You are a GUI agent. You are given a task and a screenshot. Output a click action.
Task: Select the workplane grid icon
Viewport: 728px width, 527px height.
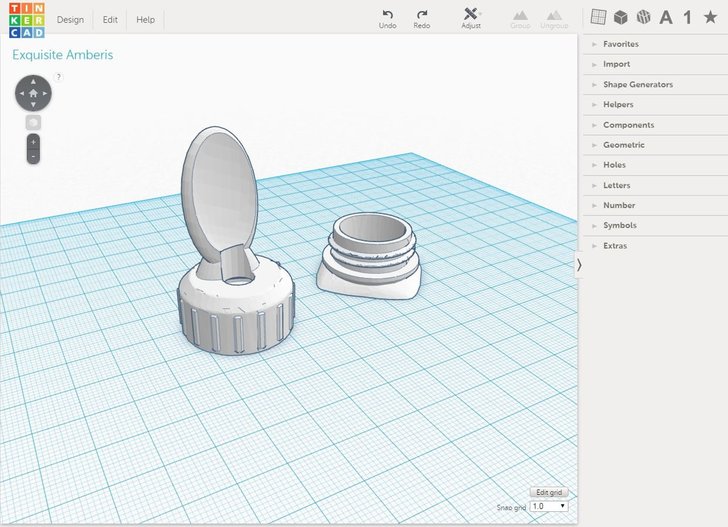598,17
